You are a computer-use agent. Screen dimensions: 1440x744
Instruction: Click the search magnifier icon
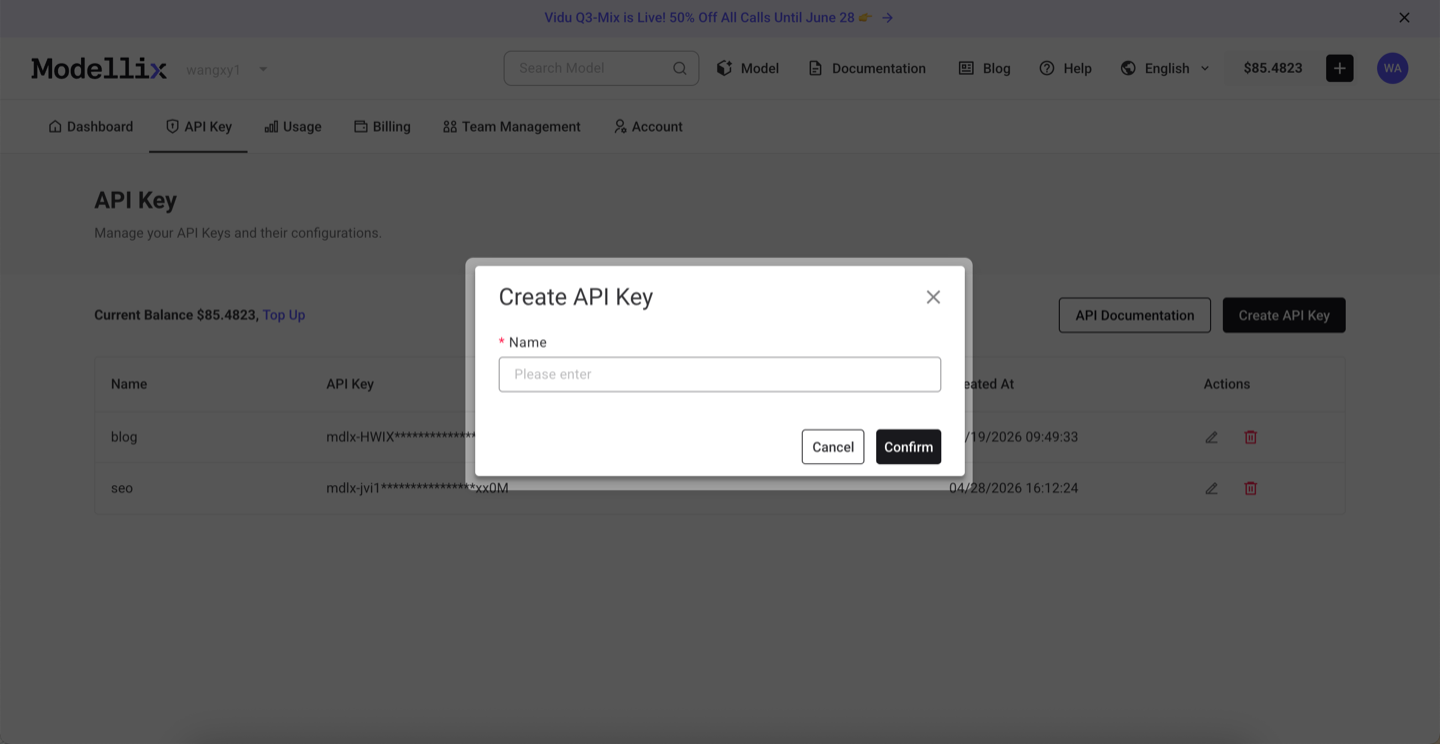680,68
